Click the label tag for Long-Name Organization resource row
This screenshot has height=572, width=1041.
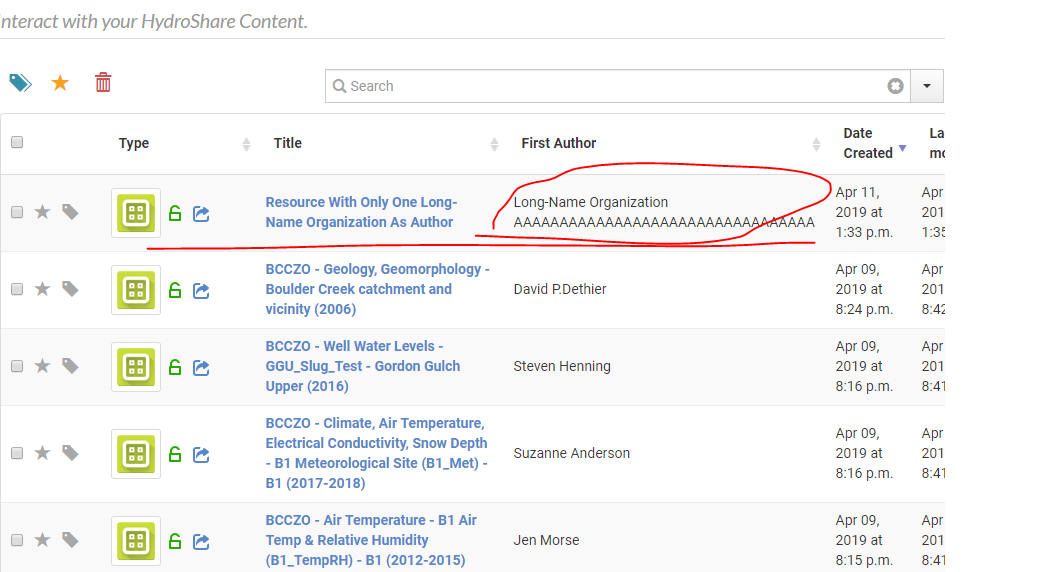coord(70,212)
